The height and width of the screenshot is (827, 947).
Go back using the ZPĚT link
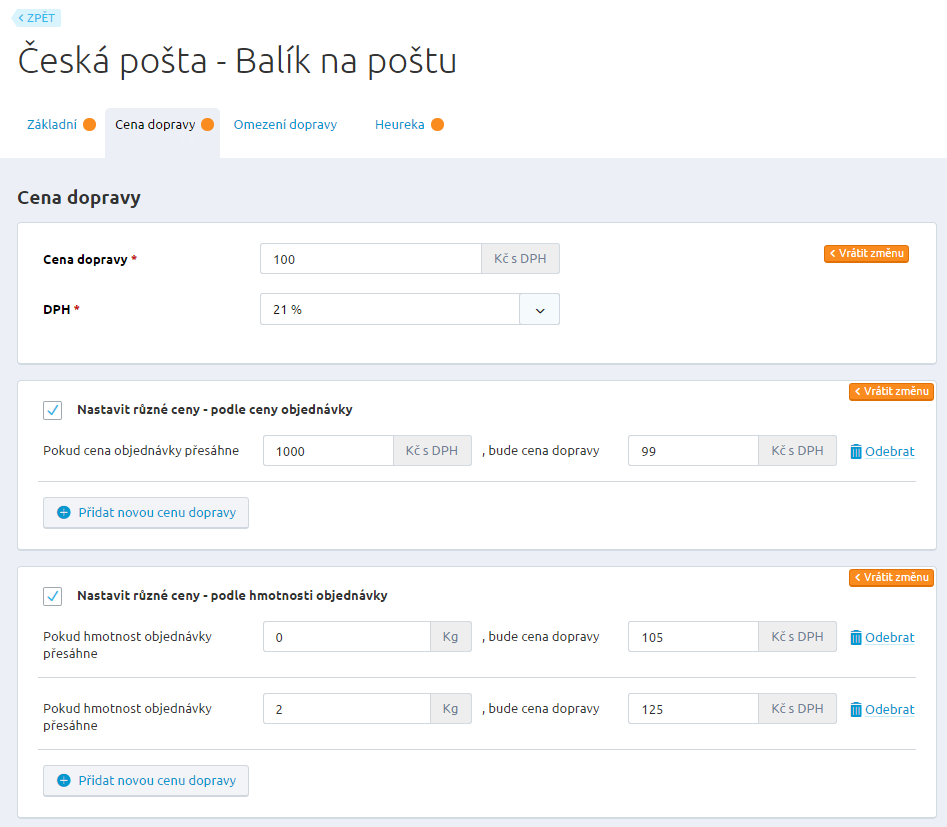pos(36,18)
